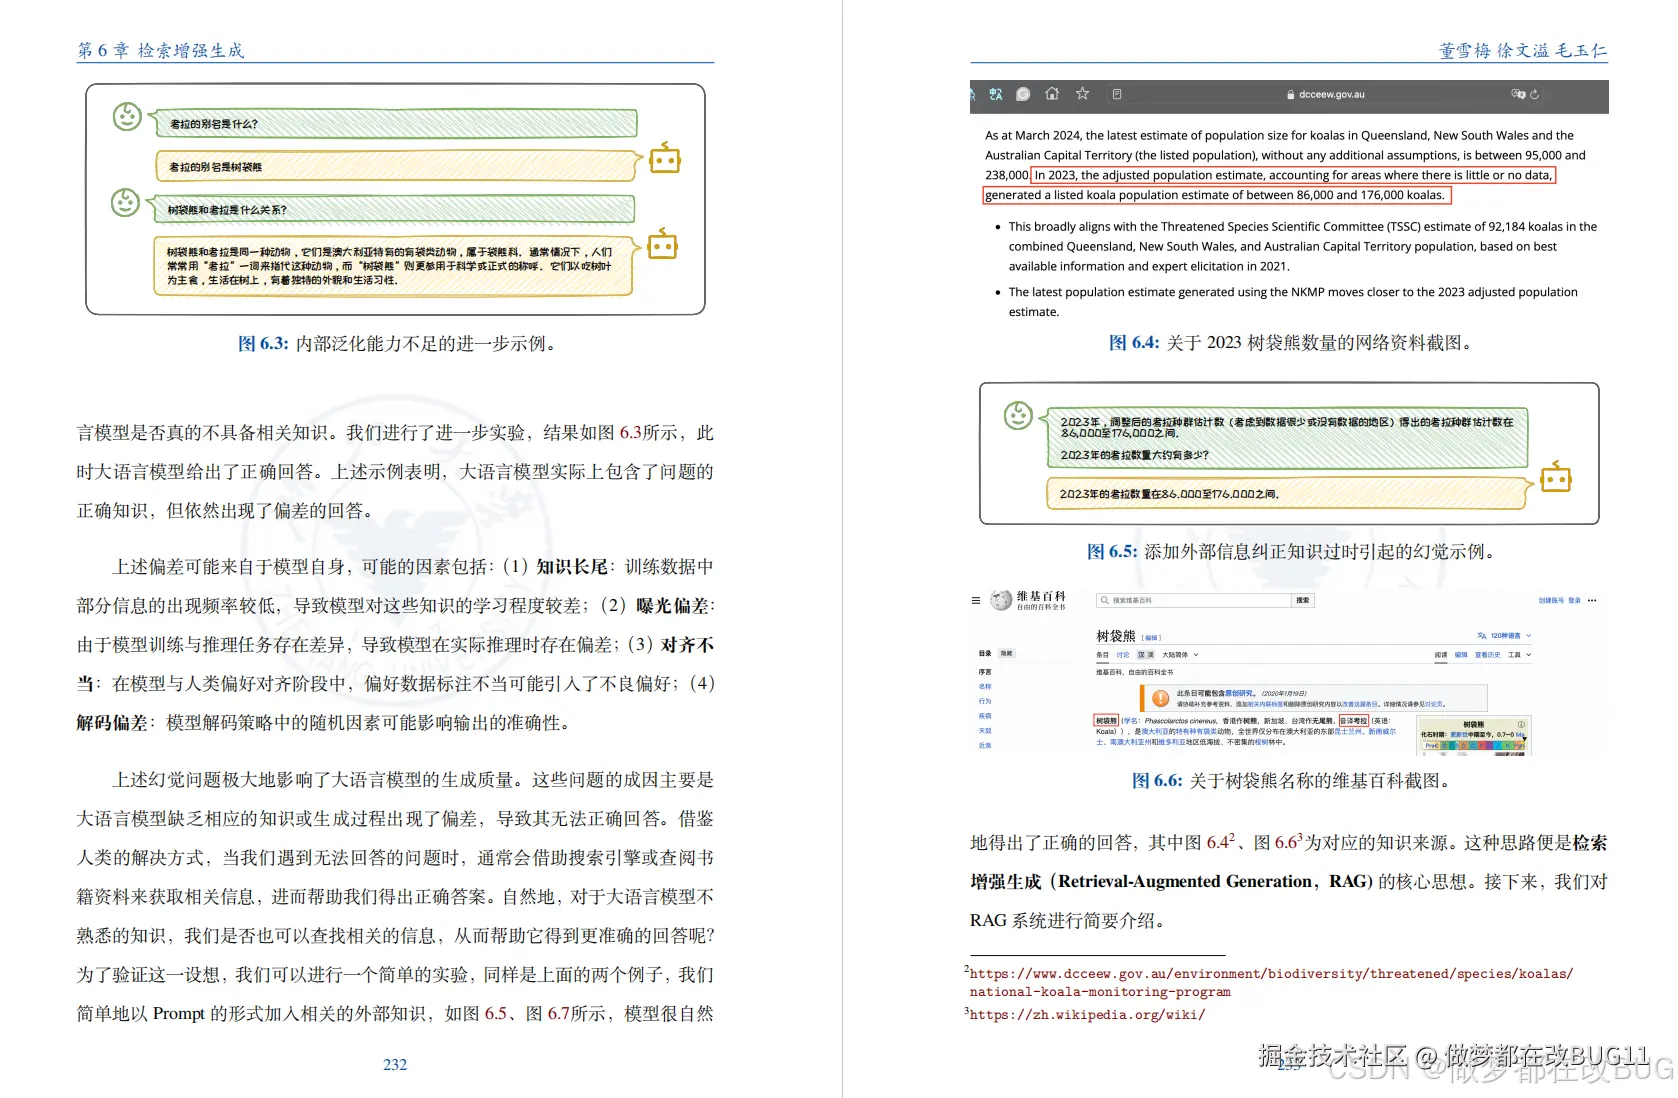
Task: Click the user face icon beside 树袋熊和考拉是什么关系
Action: pyautogui.click(x=125, y=203)
